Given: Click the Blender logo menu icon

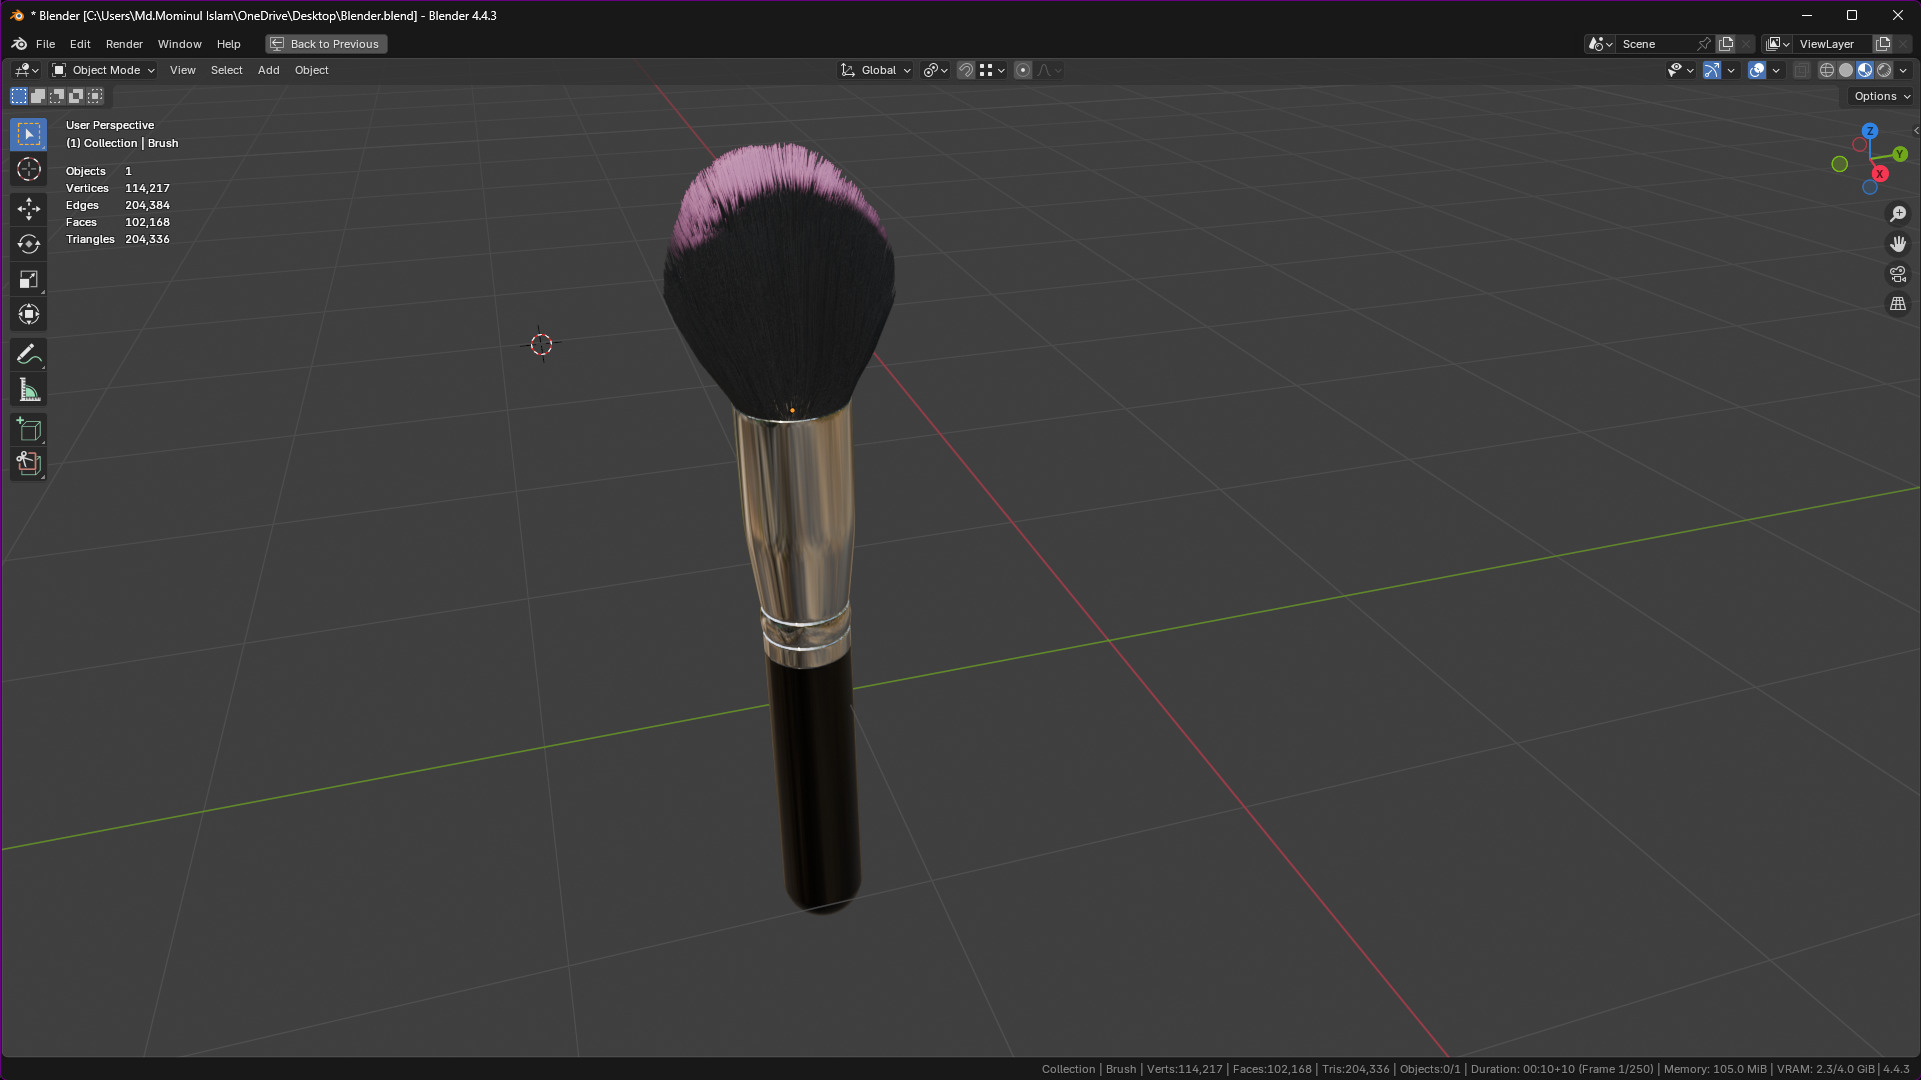Looking at the screenshot, I should click(x=19, y=44).
